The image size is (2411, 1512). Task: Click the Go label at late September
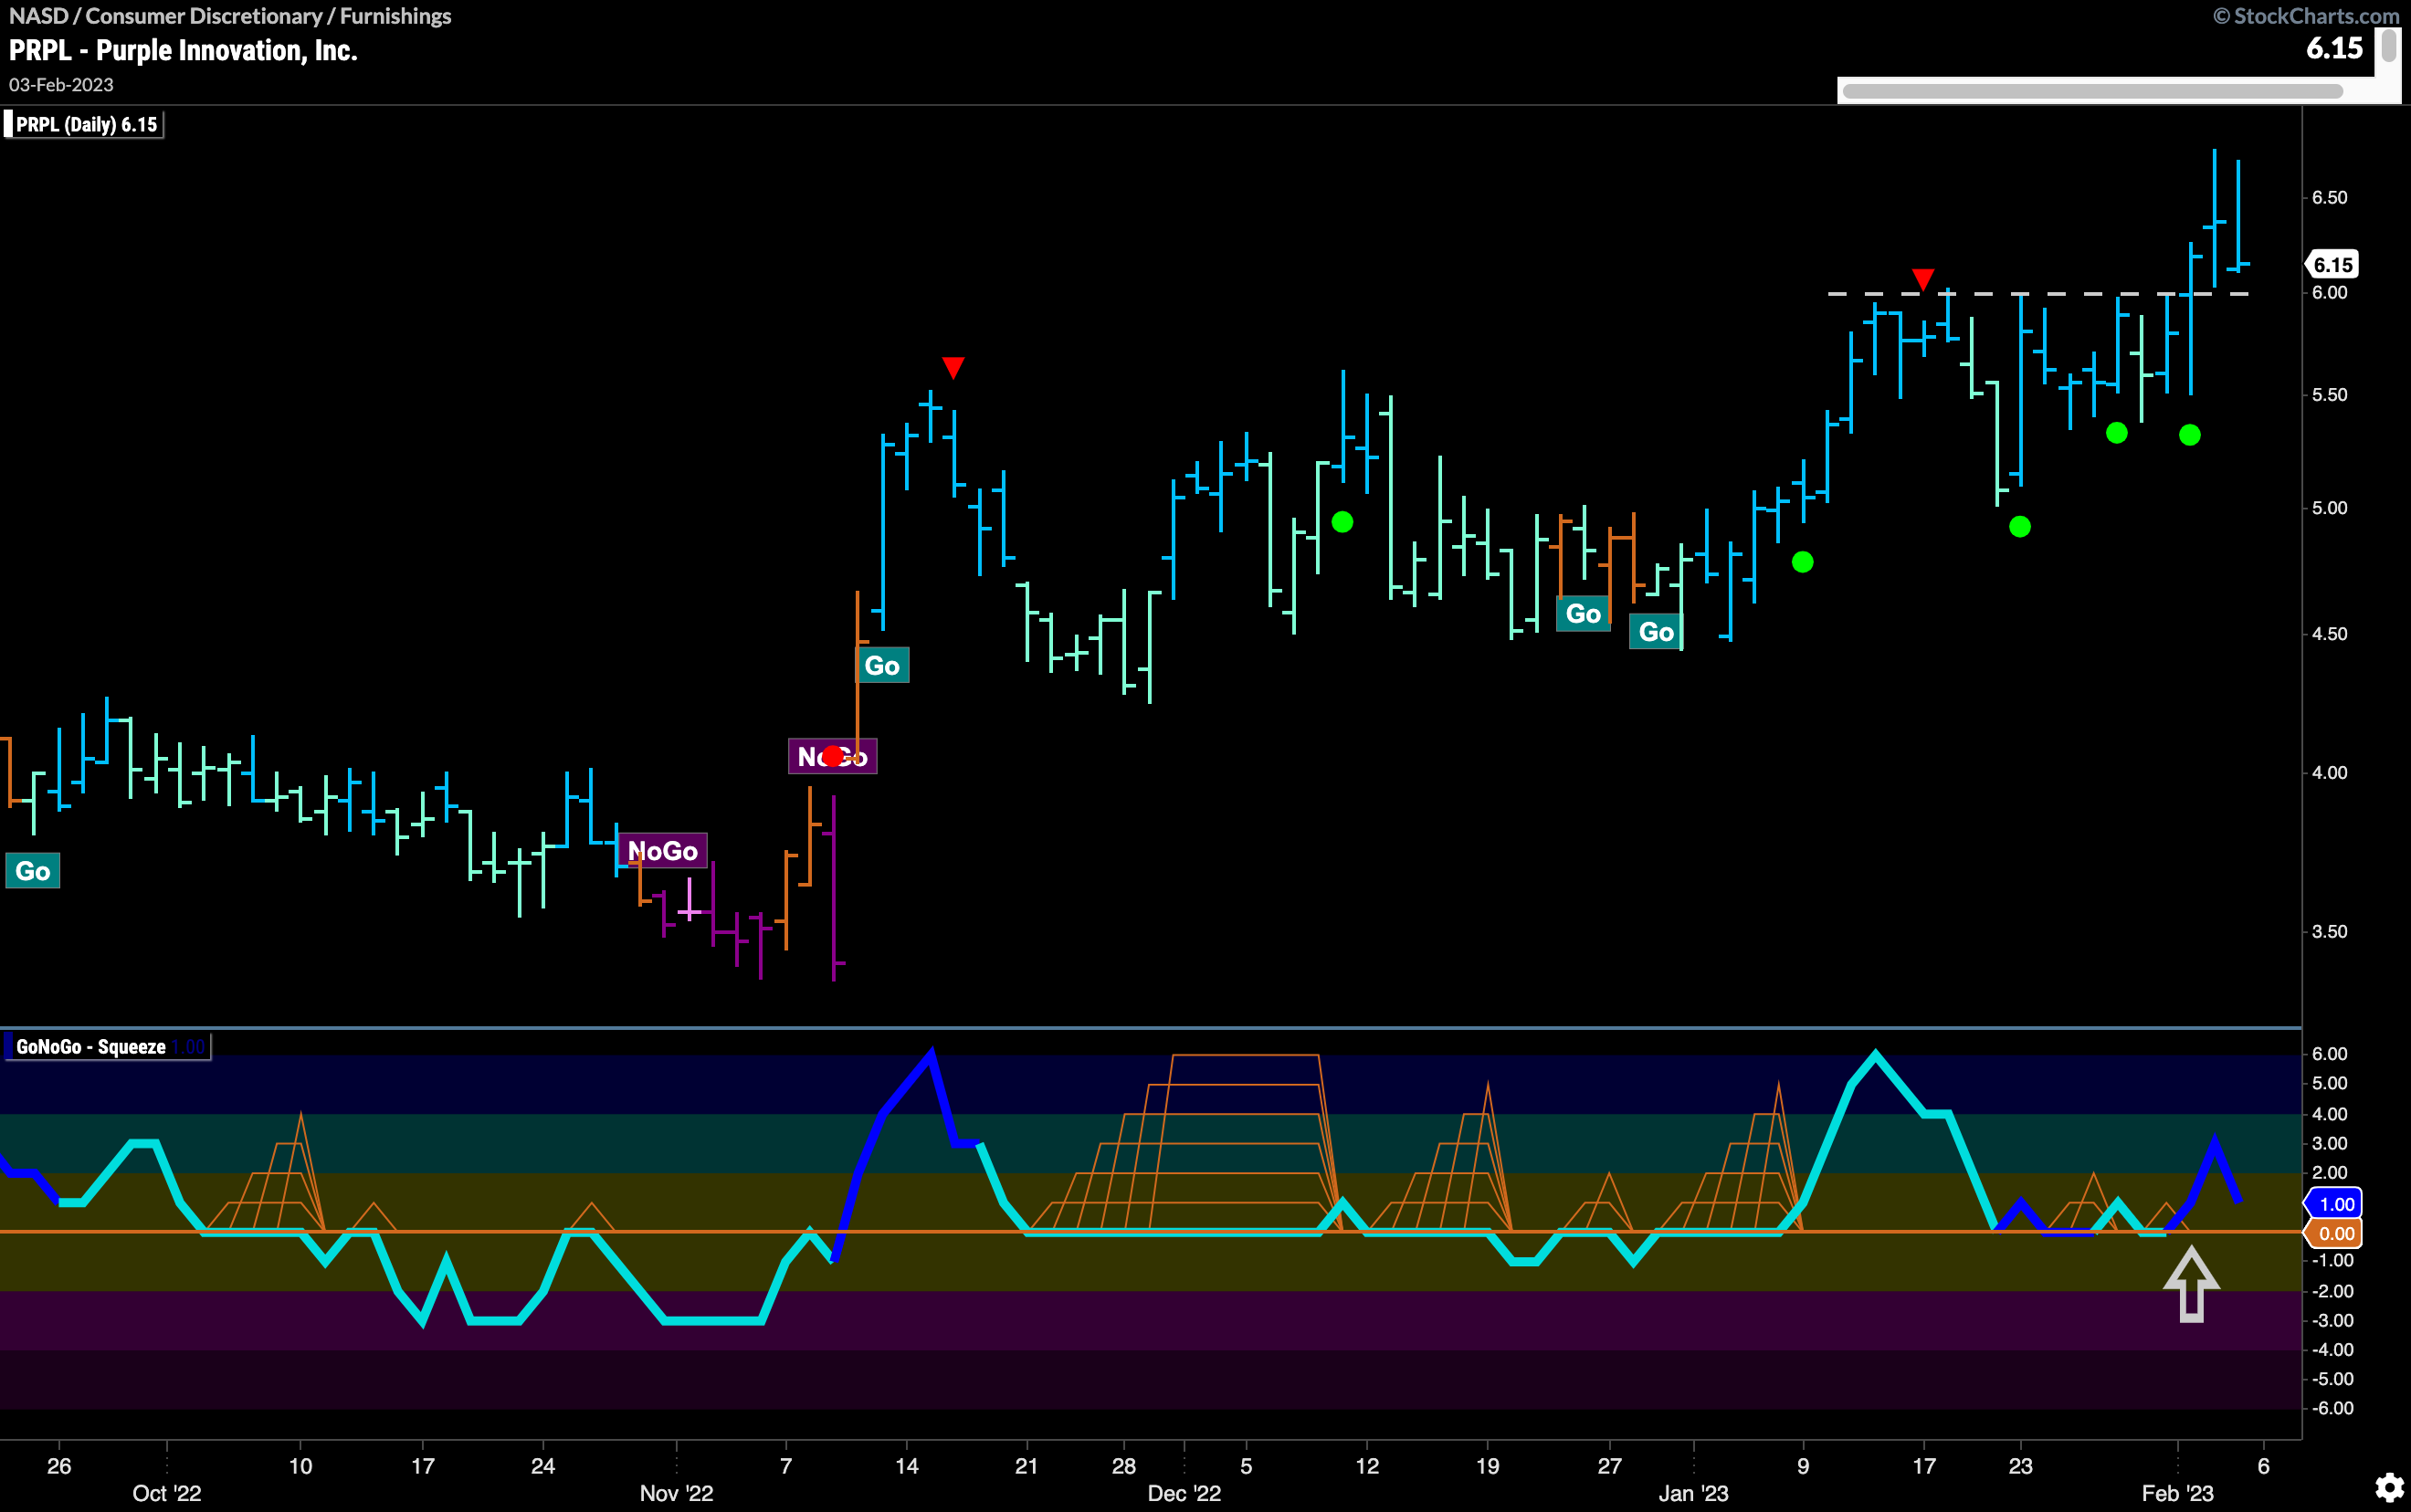pos(33,871)
